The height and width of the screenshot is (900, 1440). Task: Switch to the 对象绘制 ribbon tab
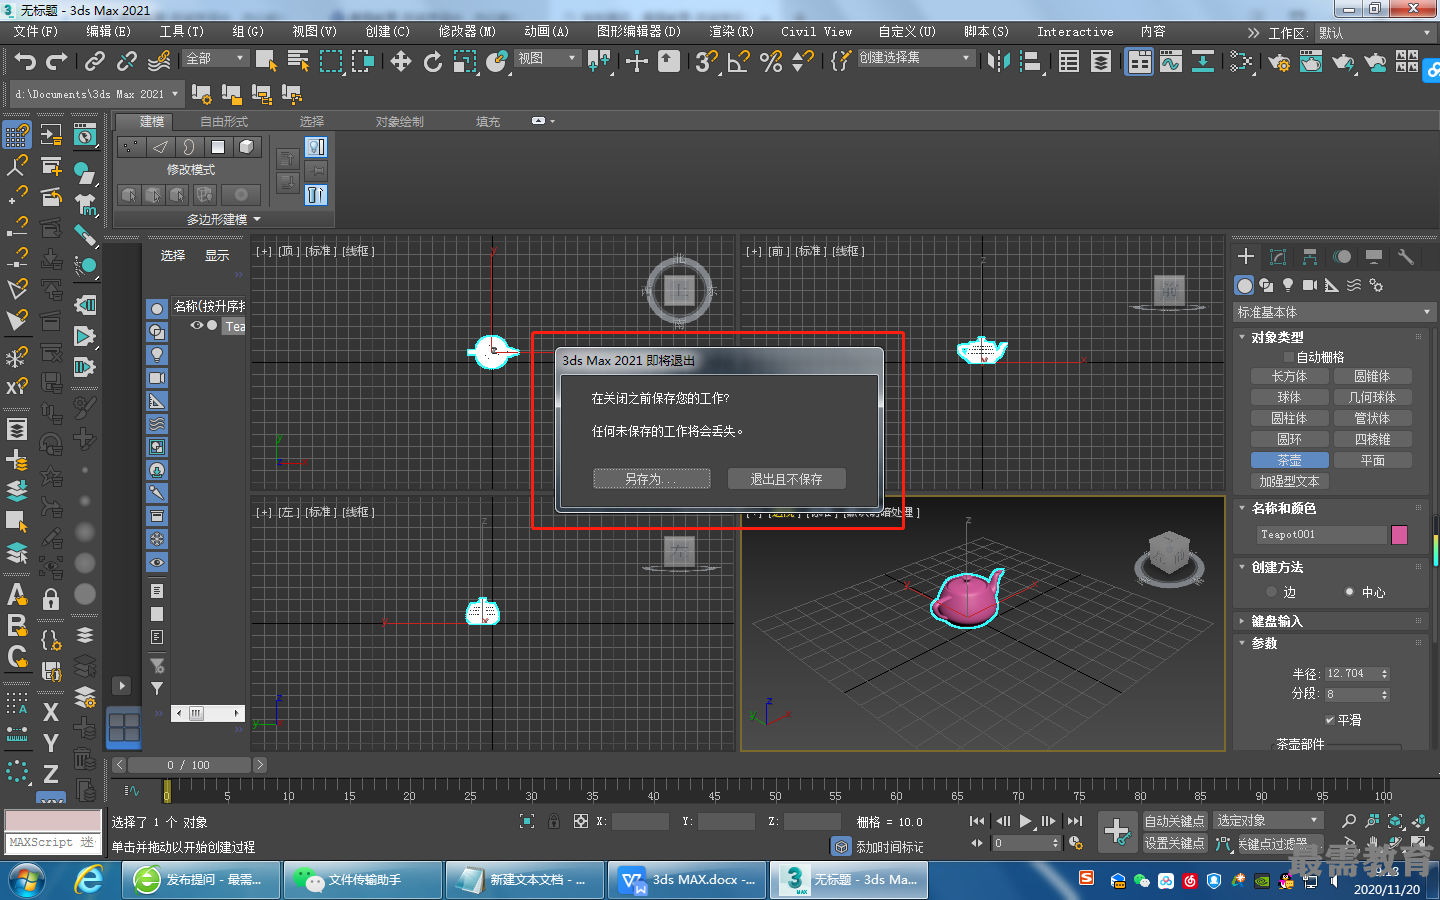[400, 121]
